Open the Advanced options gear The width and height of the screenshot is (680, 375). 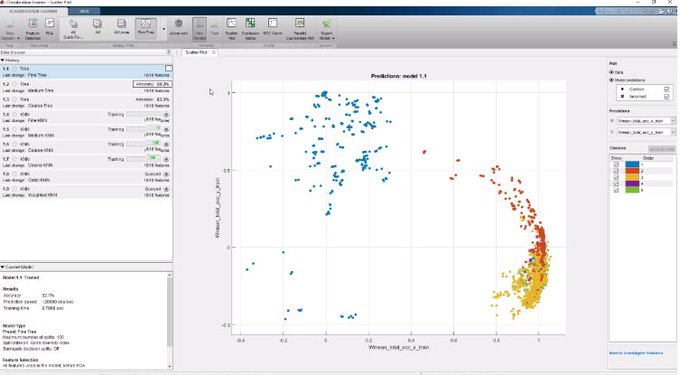(179, 27)
